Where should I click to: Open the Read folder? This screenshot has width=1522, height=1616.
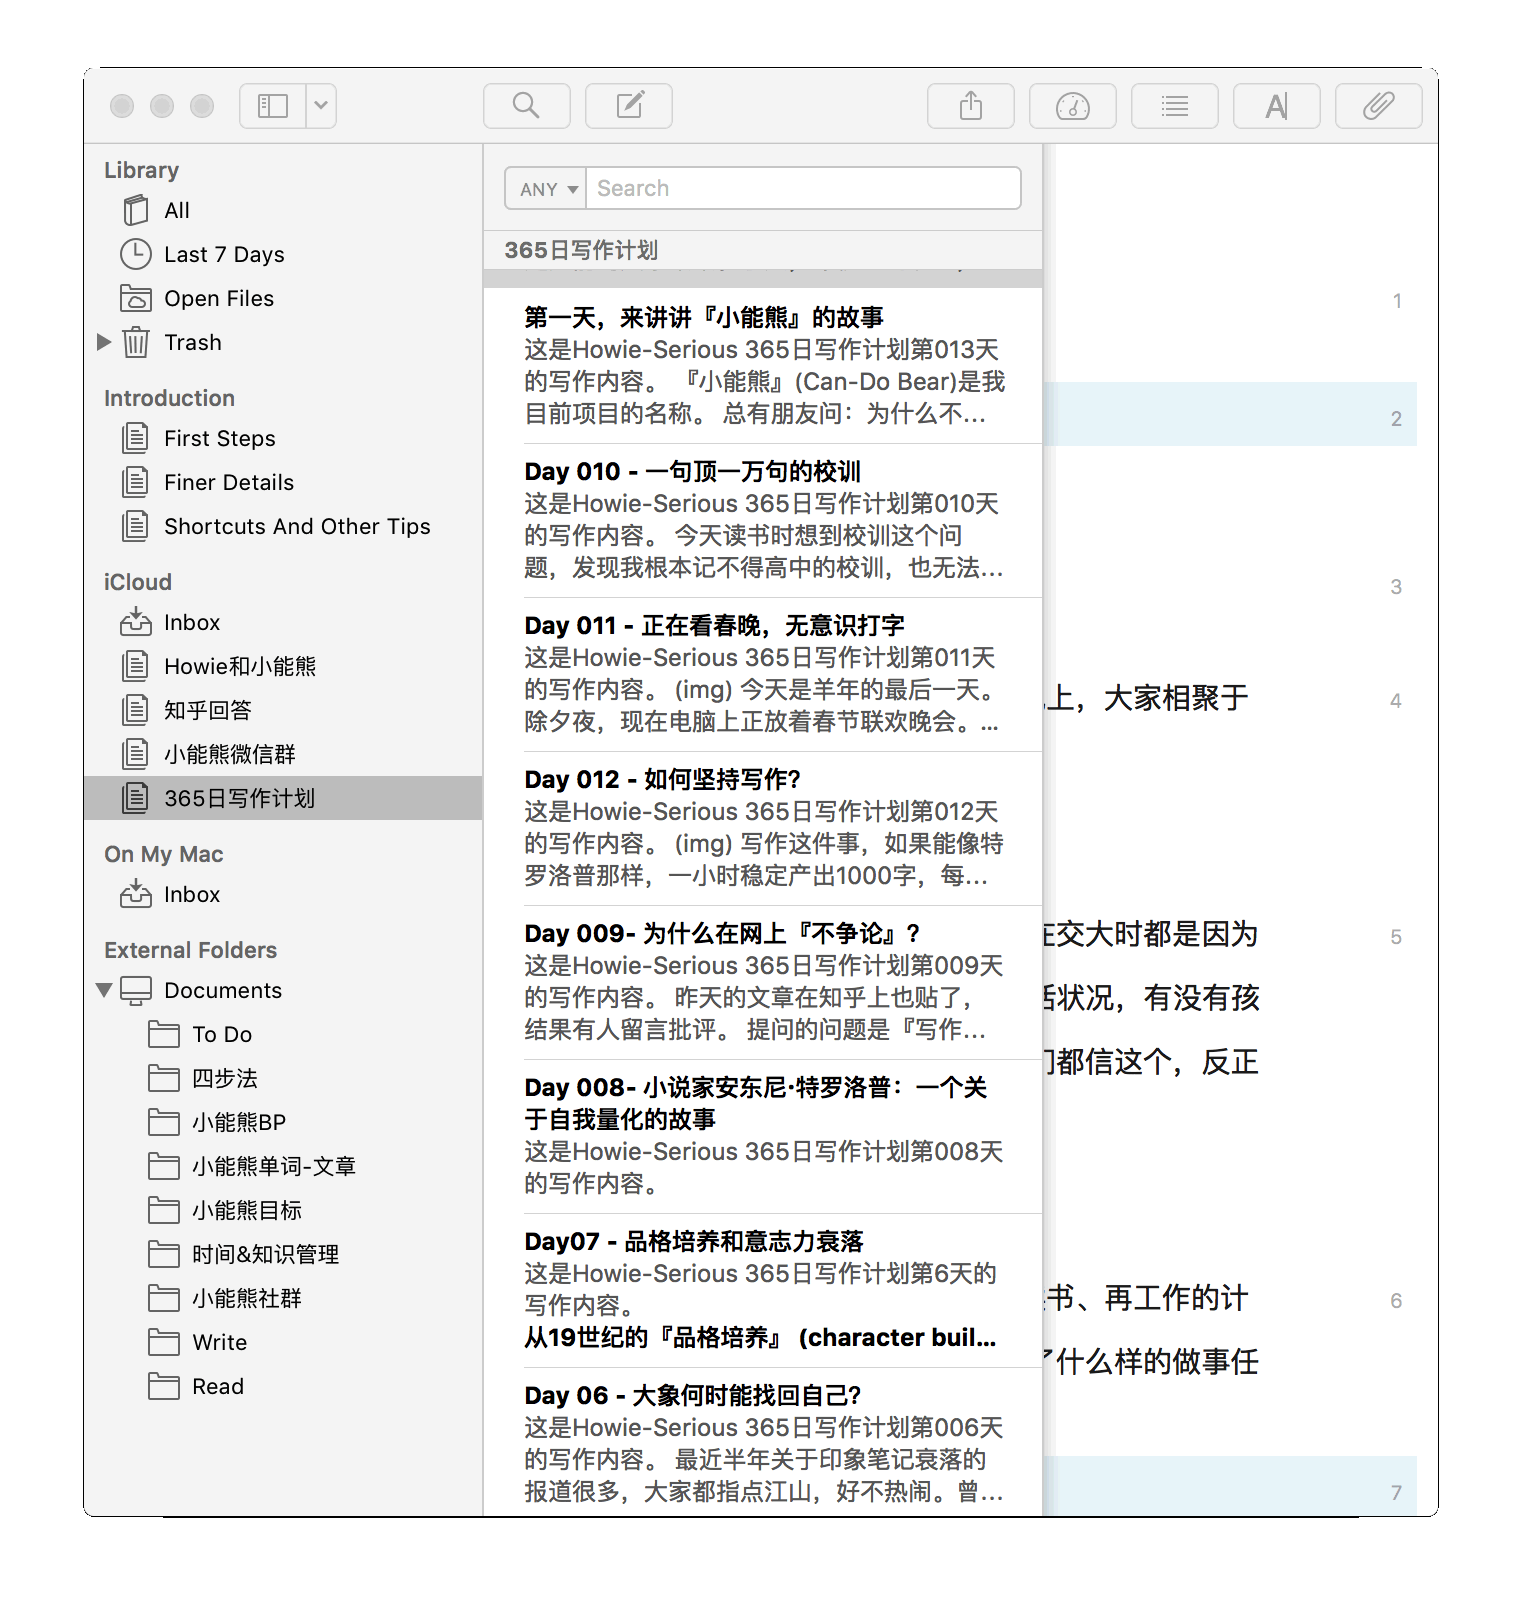[x=283, y=1386]
